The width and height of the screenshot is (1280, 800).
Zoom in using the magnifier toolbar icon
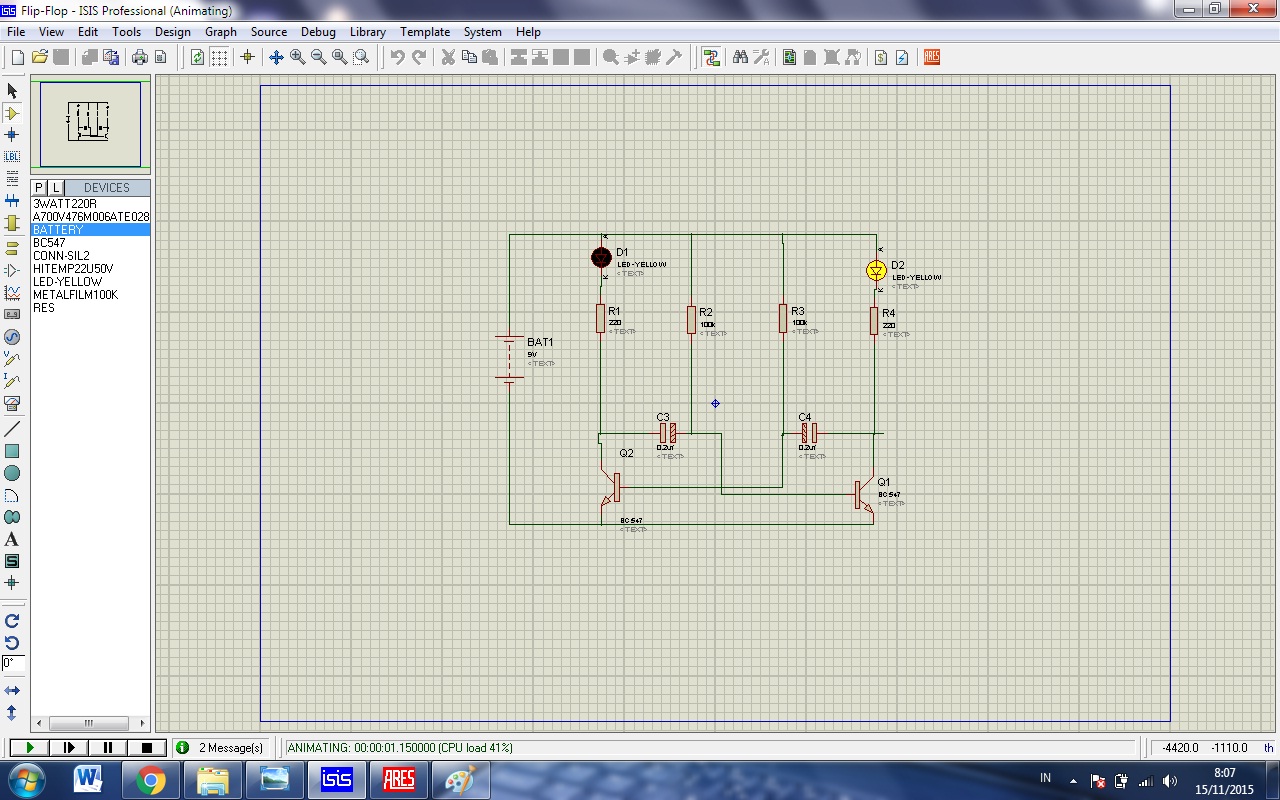[x=295, y=57]
